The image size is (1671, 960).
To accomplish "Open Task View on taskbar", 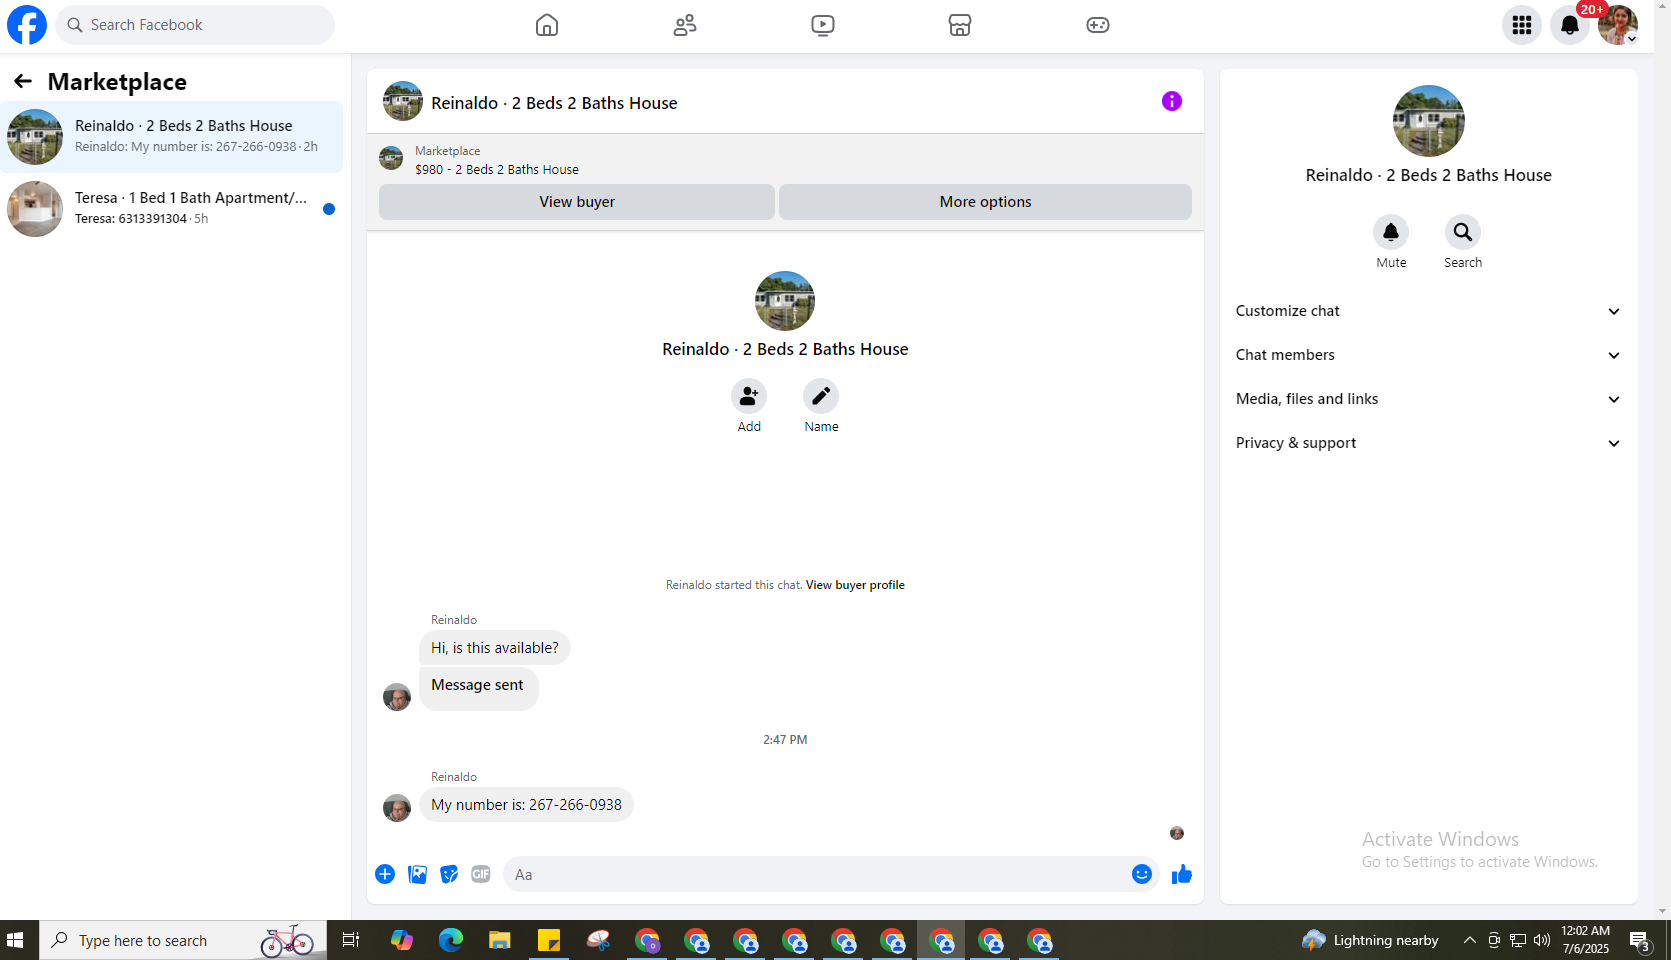I will coord(351,940).
